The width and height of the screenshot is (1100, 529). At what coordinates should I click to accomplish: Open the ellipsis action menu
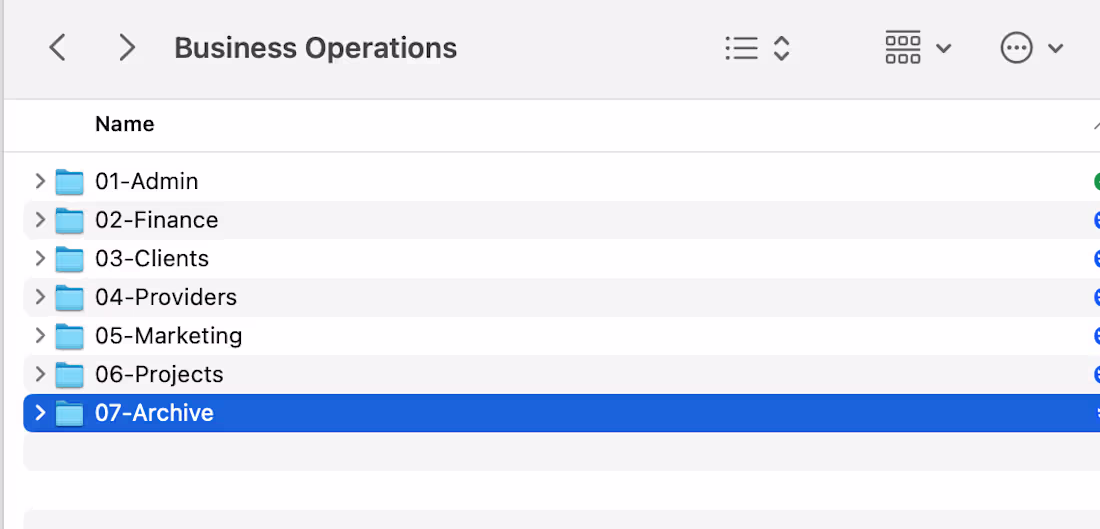pyautogui.click(x=1017, y=48)
